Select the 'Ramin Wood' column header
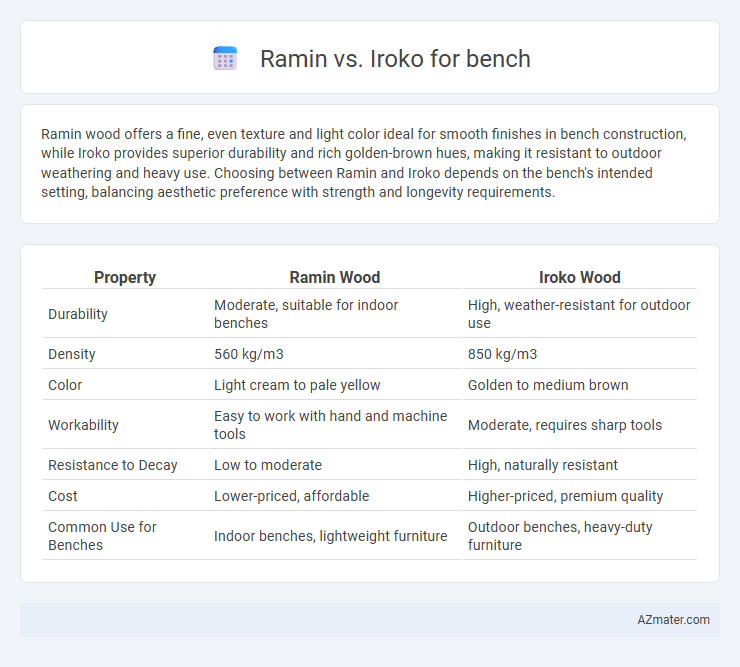 (x=335, y=278)
